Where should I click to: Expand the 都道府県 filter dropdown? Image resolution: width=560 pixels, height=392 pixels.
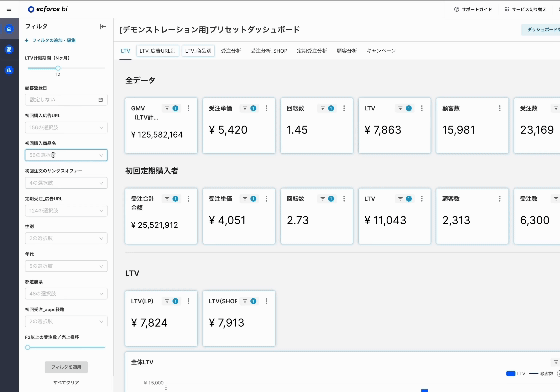tap(66, 293)
